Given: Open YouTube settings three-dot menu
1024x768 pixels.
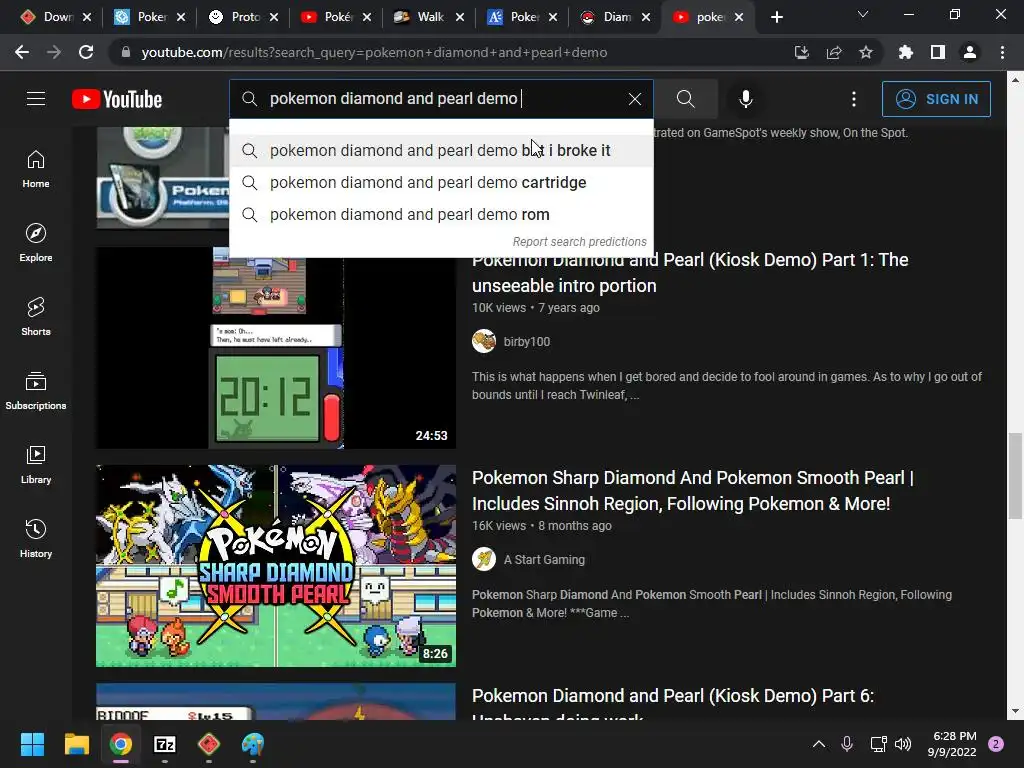Looking at the screenshot, I should (854, 99).
